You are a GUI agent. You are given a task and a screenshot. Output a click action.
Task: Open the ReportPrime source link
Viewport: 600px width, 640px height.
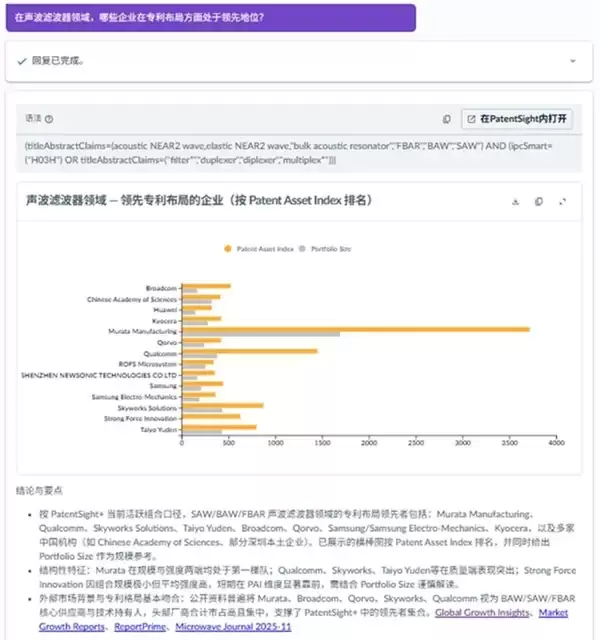click(x=140, y=626)
